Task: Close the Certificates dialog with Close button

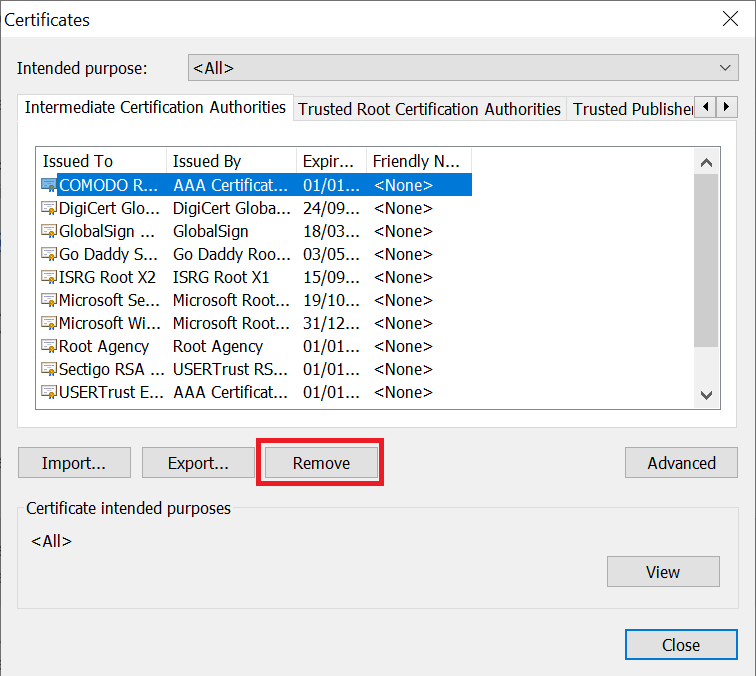Action: (681, 645)
